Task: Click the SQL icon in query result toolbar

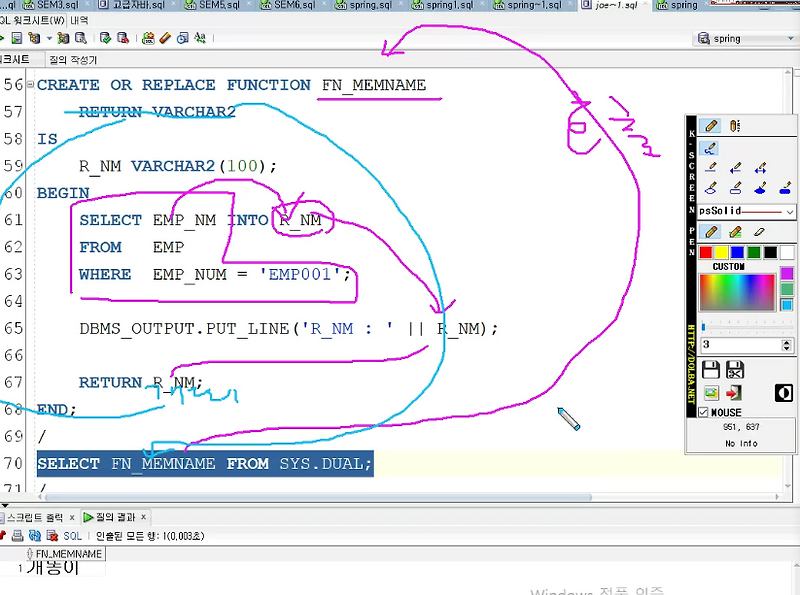Action: tap(71, 534)
